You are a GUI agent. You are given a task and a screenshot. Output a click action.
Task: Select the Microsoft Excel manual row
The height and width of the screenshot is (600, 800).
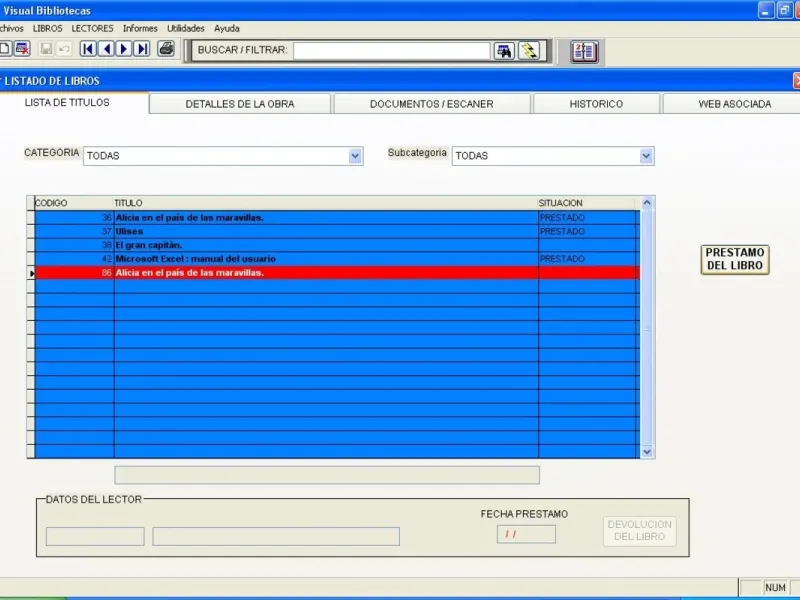pos(337,259)
